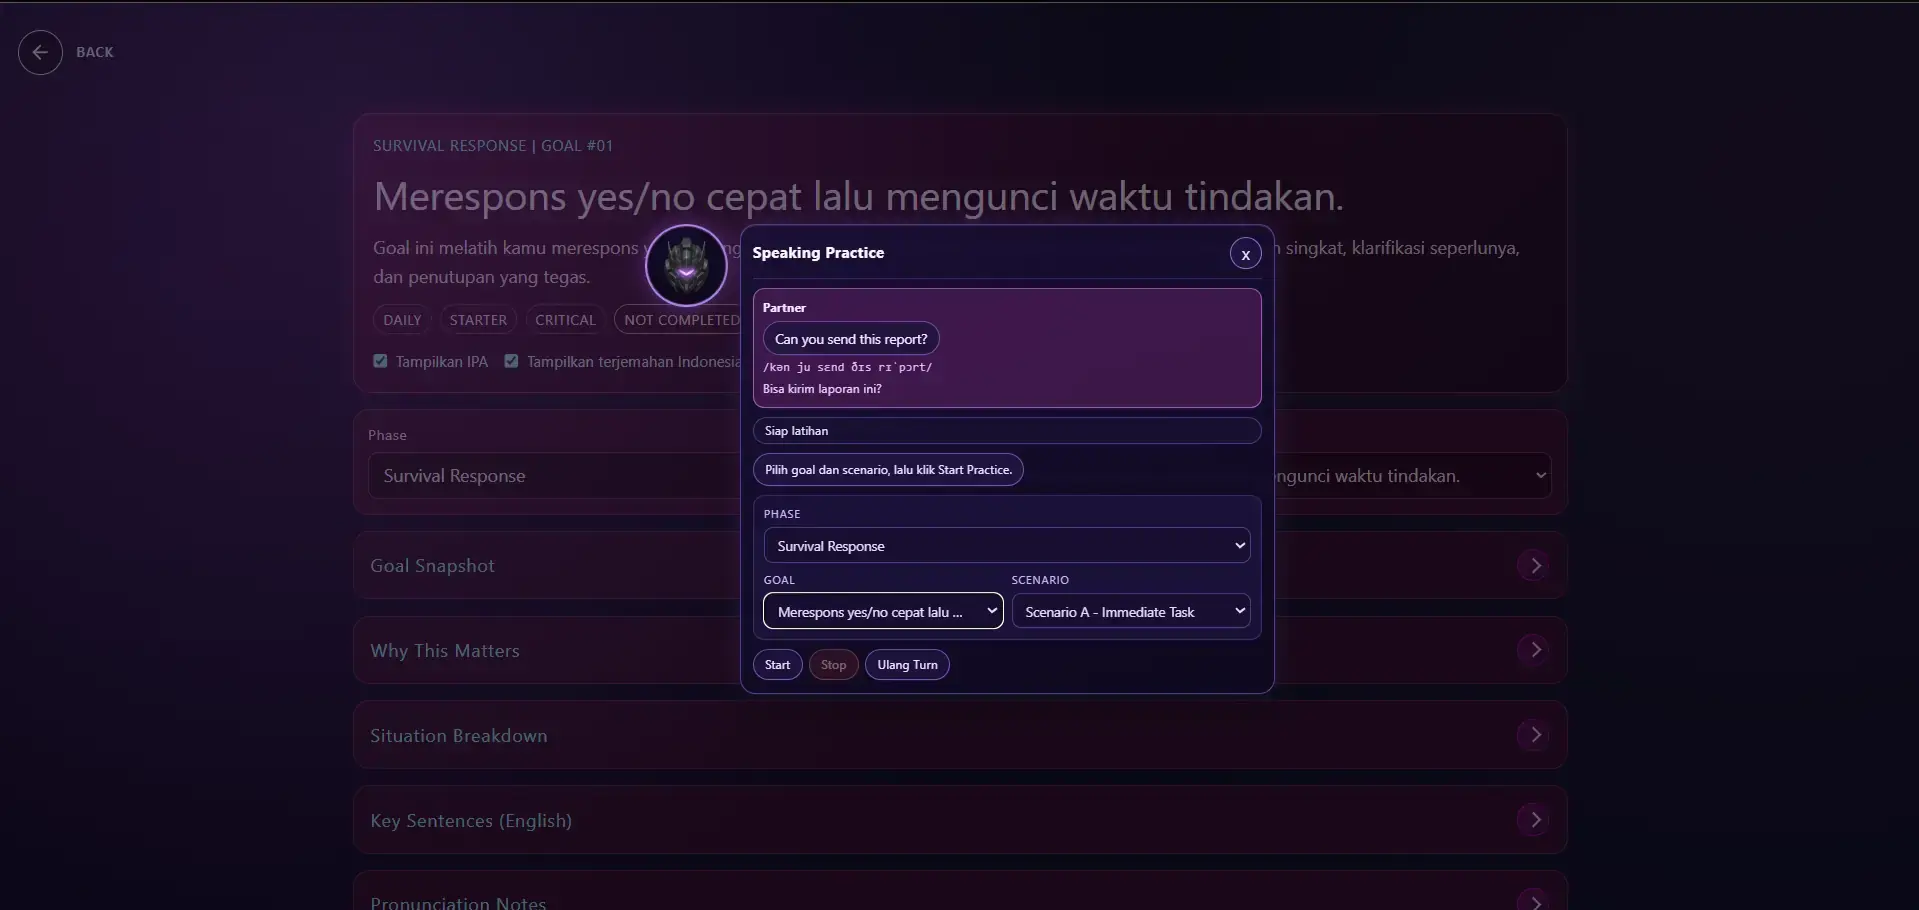Click the Why This Matters heading
Viewport: 1919px width, 910px height.
tap(445, 651)
